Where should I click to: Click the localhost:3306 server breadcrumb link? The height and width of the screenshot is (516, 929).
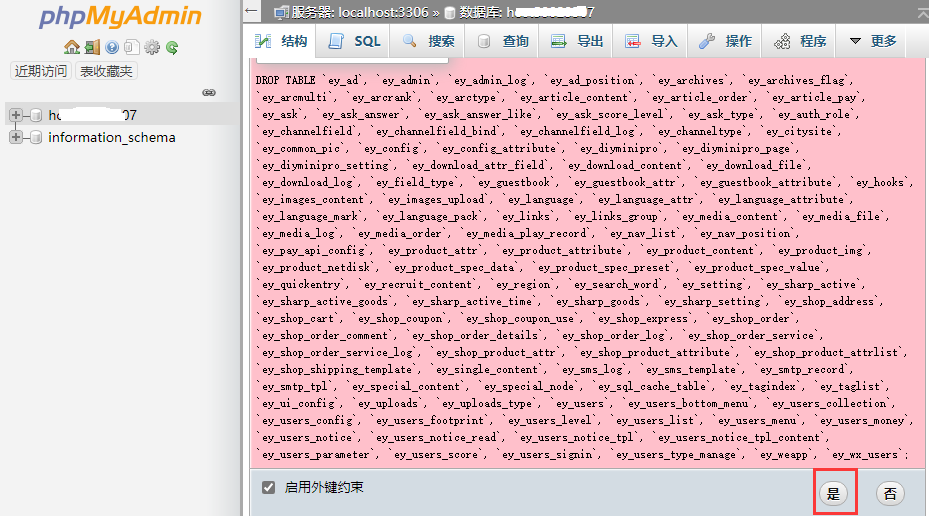click(x=360, y=12)
